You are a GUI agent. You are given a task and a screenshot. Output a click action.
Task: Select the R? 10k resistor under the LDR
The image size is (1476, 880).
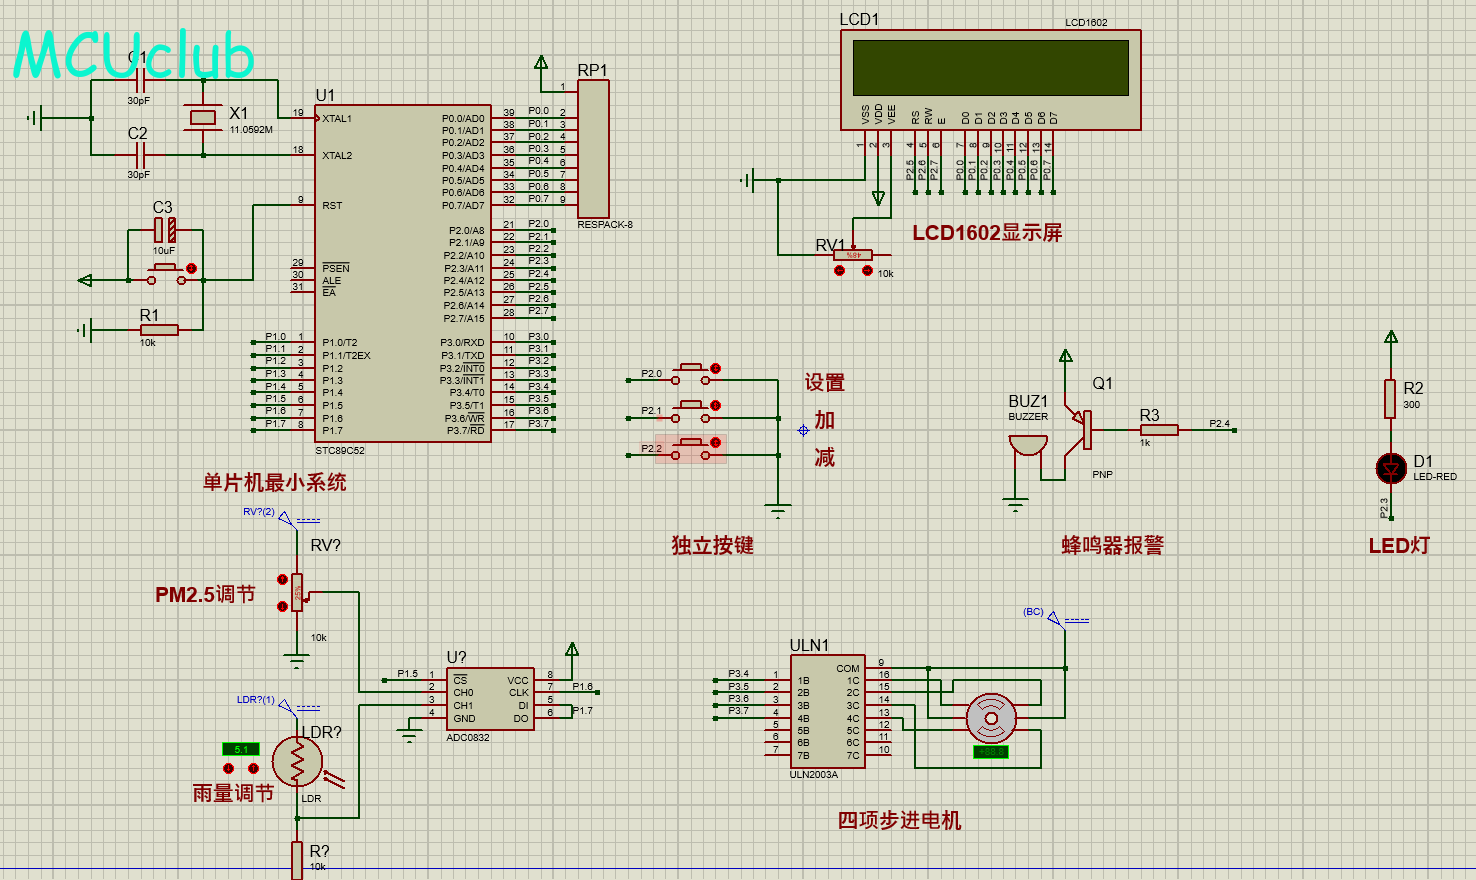pos(297,860)
